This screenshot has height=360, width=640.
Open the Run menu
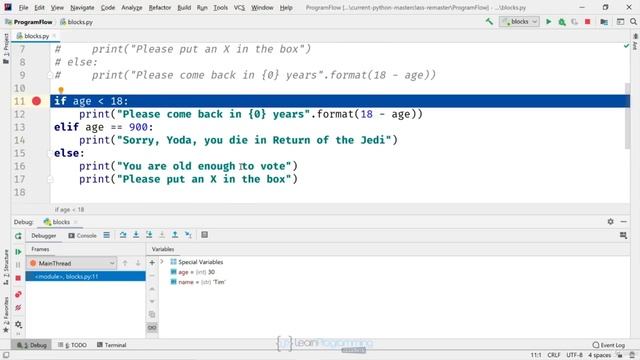coord(202,7)
